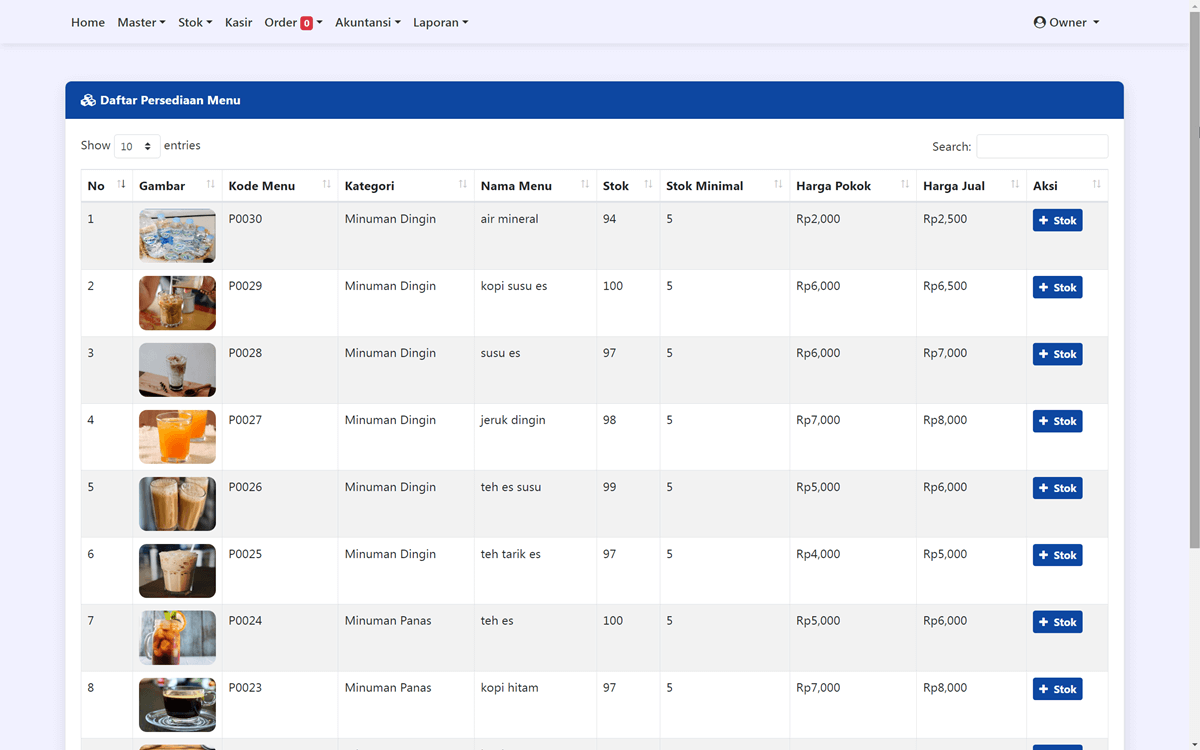Click the boxes icon beside Daftar Persediaan Menu
Image resolution: width=1200 pixels, height=750 pixels.
coord(88,100)
